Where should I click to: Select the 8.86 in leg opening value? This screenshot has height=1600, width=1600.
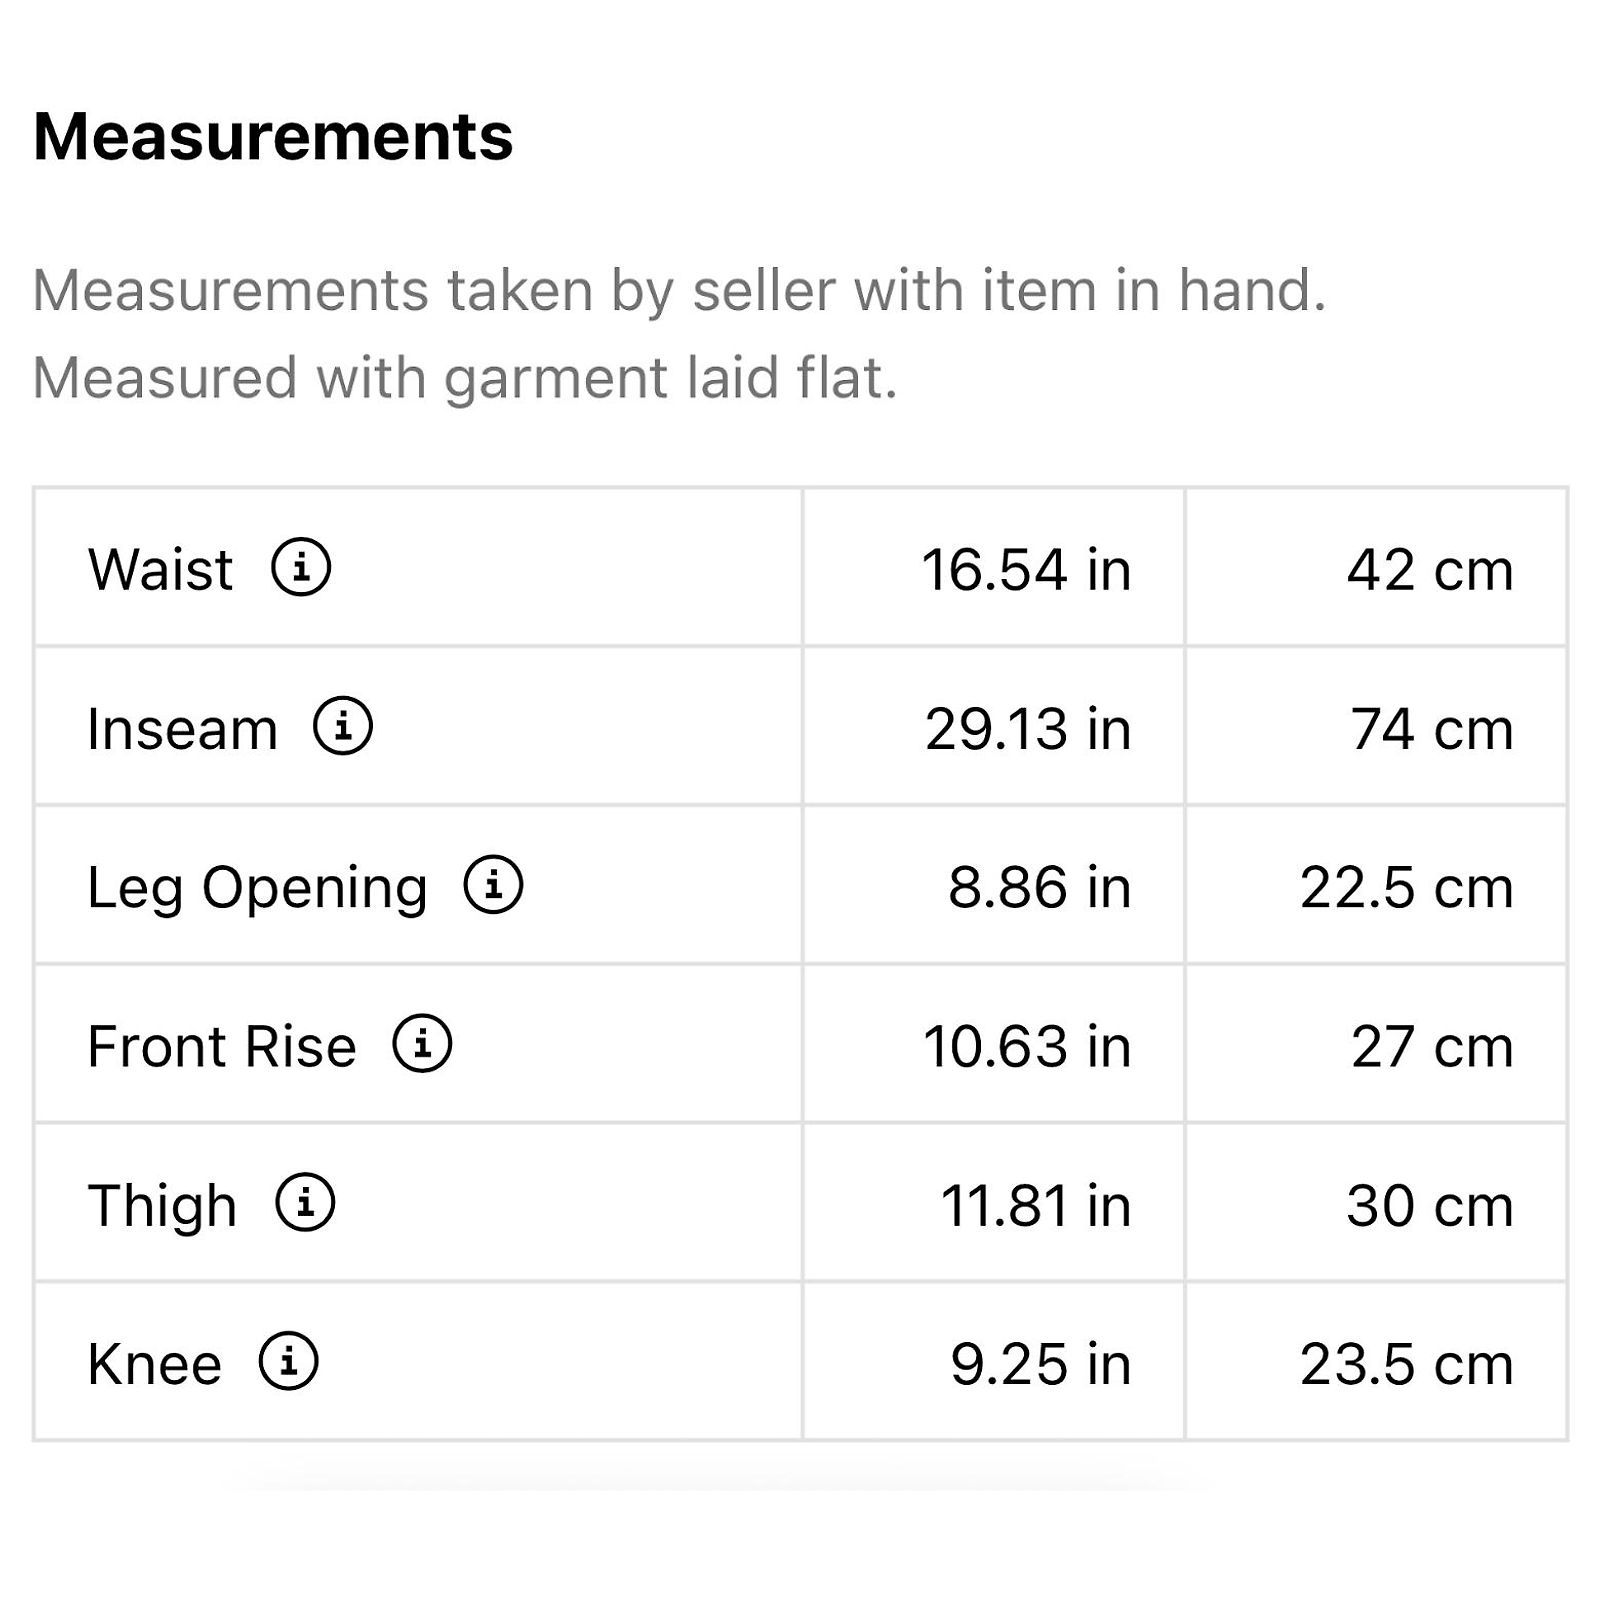(1040, 888)
